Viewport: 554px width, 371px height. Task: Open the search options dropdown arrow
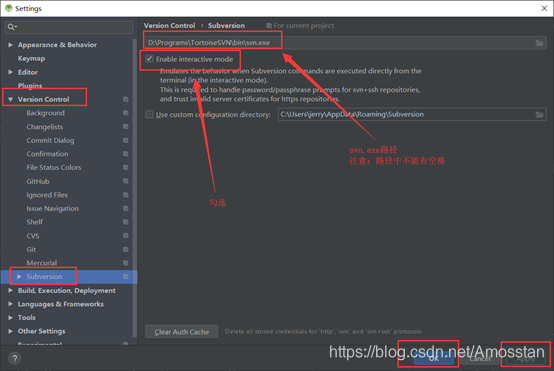(16, 27)
